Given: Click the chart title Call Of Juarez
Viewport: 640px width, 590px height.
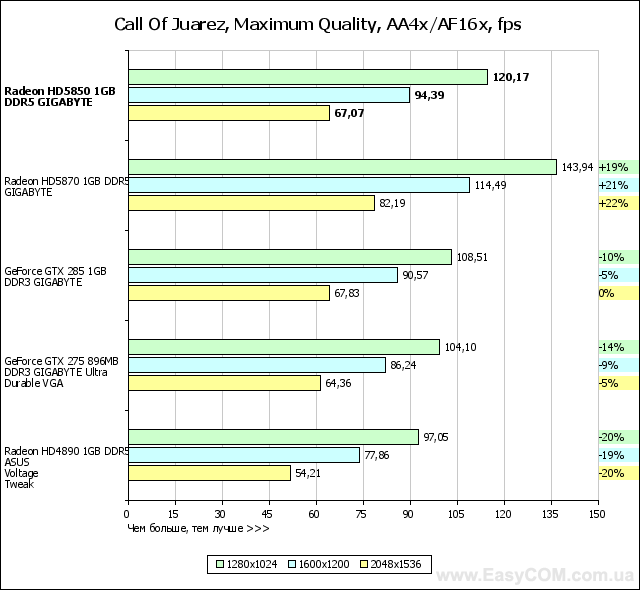Looking at the screenshot, I should pyautogui.click(x=318, y=24).
